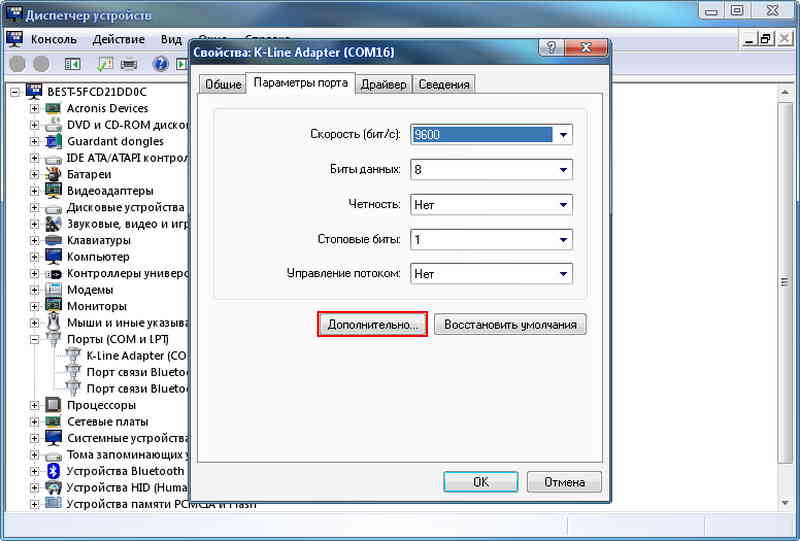This screenshot has height=541, width=800.
Task: Click the Процессоры category icon
Action: [x=53, y=405]
